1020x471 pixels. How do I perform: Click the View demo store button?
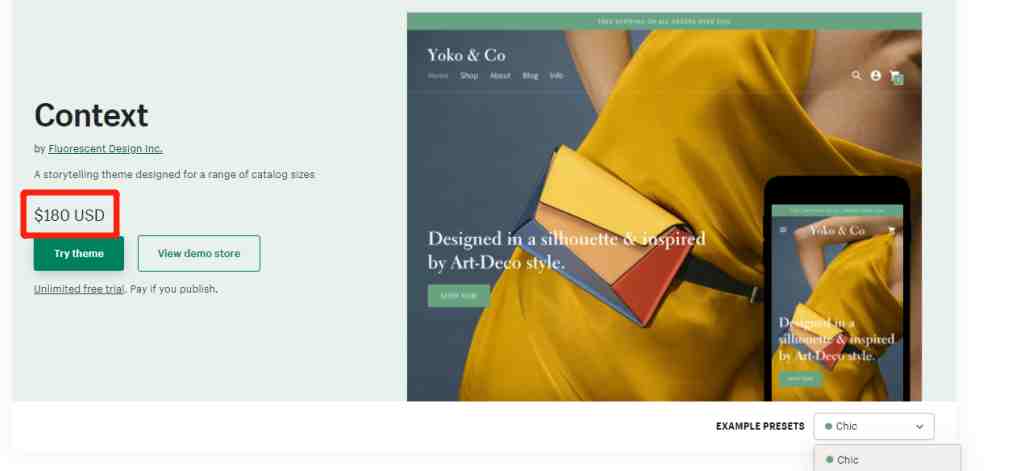pyautogui.click(x=199, y=254)
